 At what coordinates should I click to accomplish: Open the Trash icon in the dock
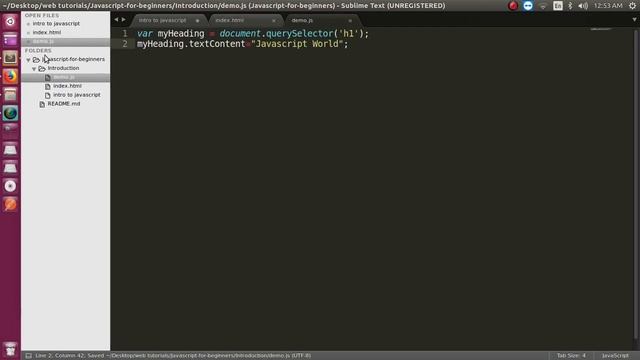pyautogui.click(x=10, y=350)
